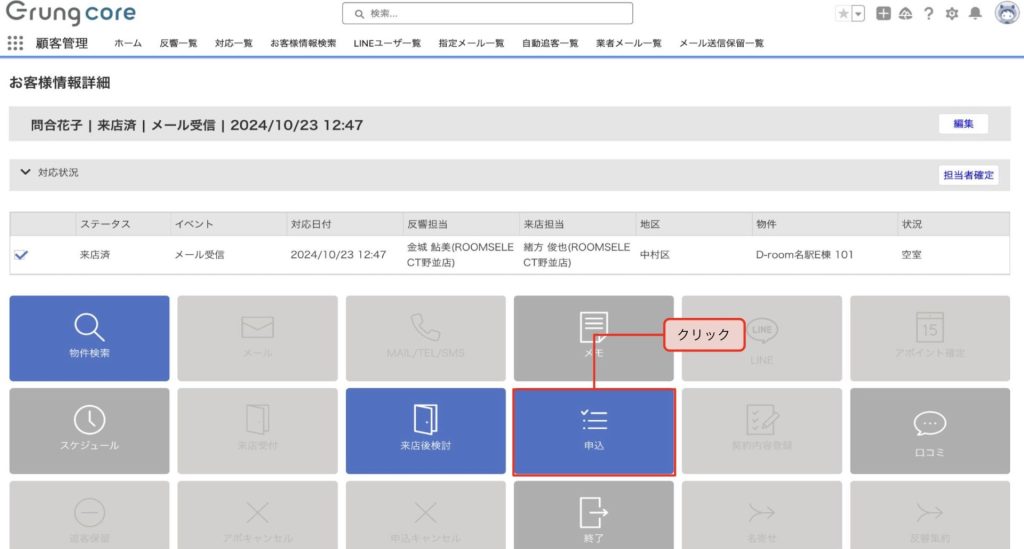
Task: Click the favorites star icon
Action: tap(843, 13)
